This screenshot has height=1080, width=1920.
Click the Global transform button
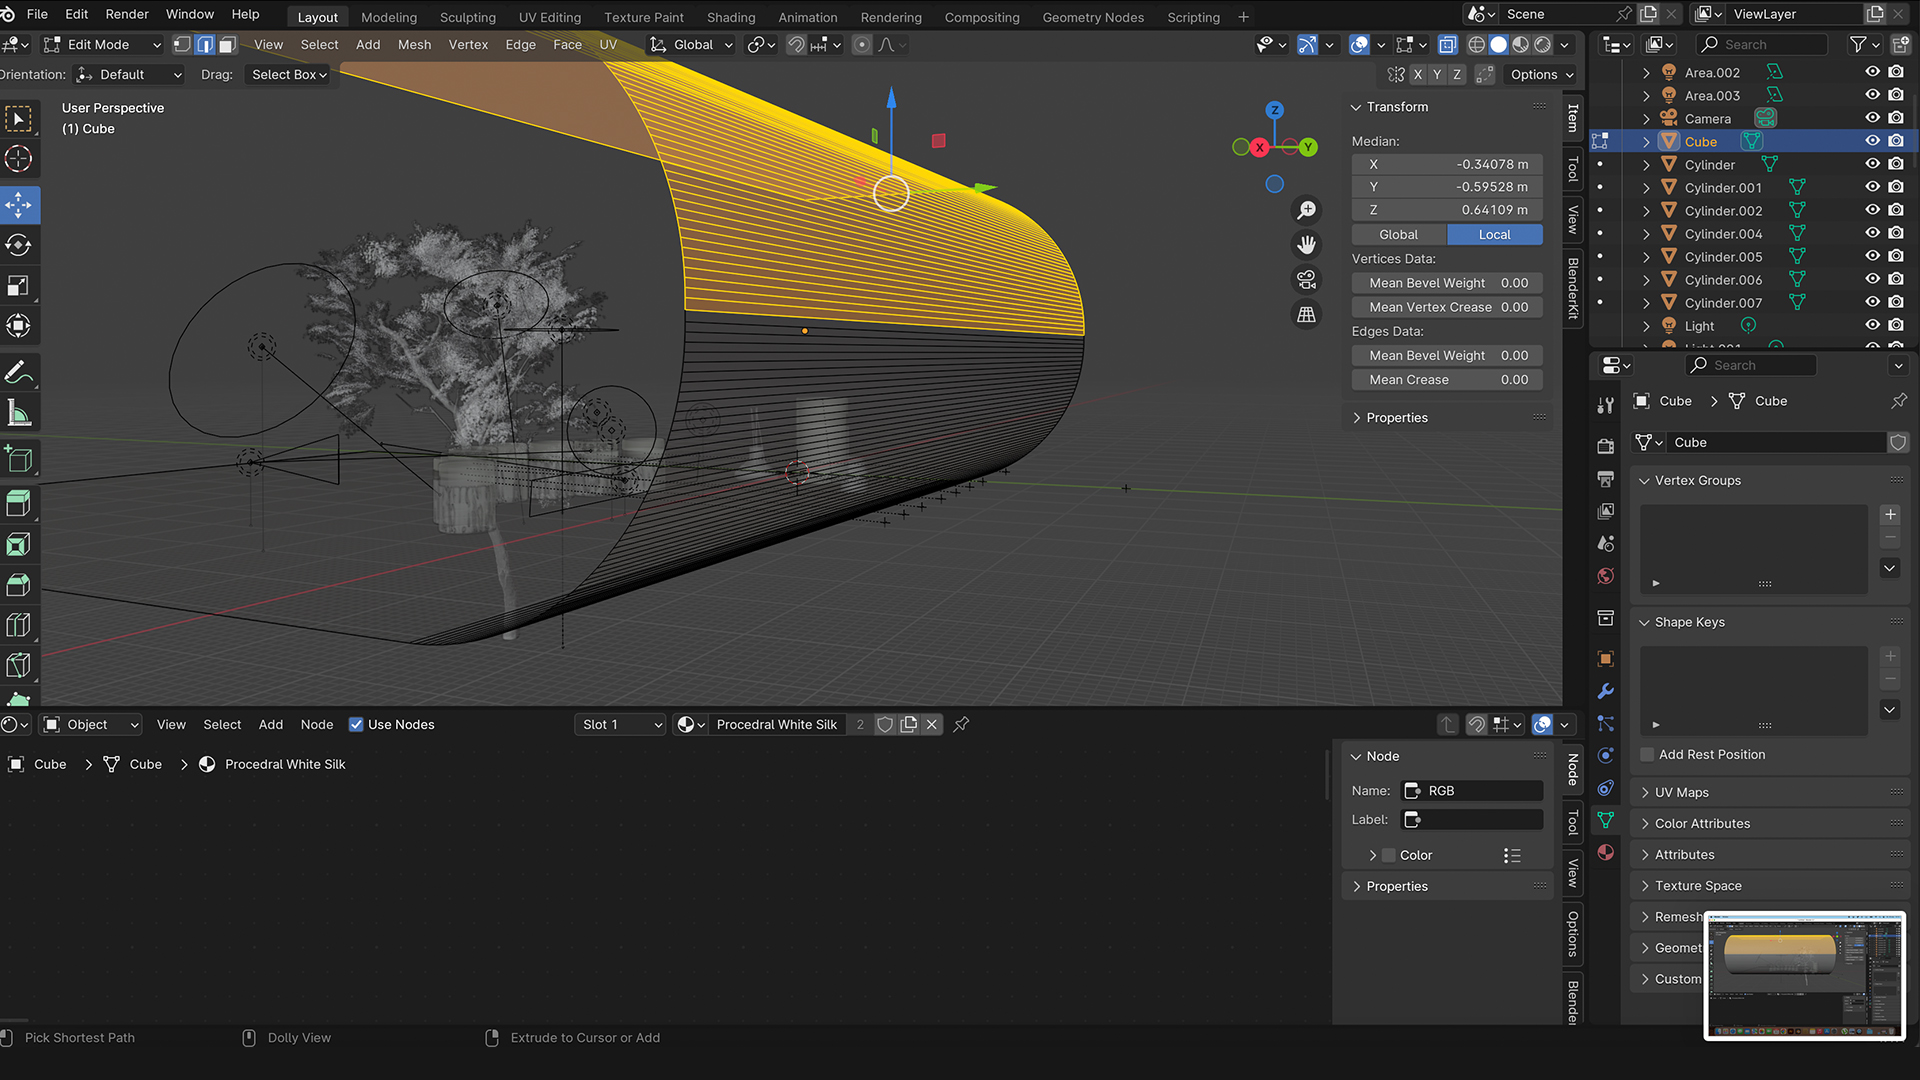click(1398, 234)
